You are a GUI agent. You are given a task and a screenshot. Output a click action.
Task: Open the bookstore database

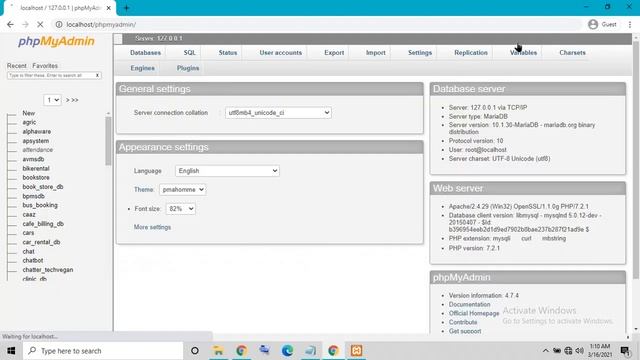tap(36, 178)
